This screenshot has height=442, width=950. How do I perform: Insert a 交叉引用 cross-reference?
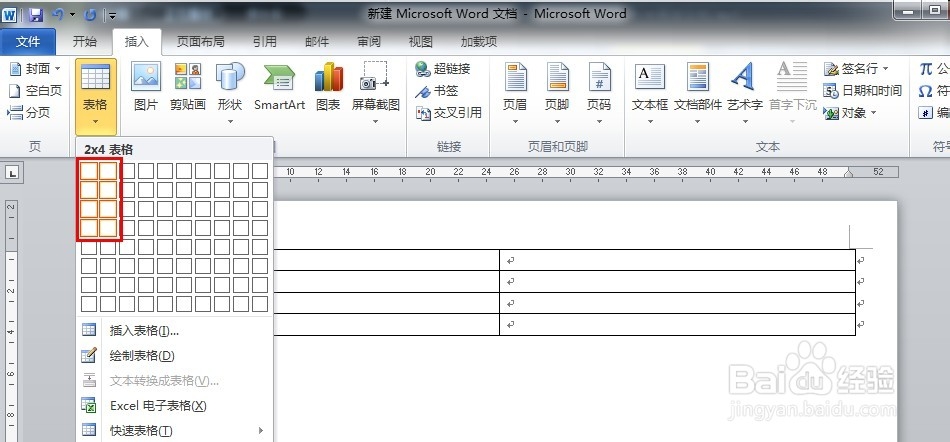coord(449,113)
